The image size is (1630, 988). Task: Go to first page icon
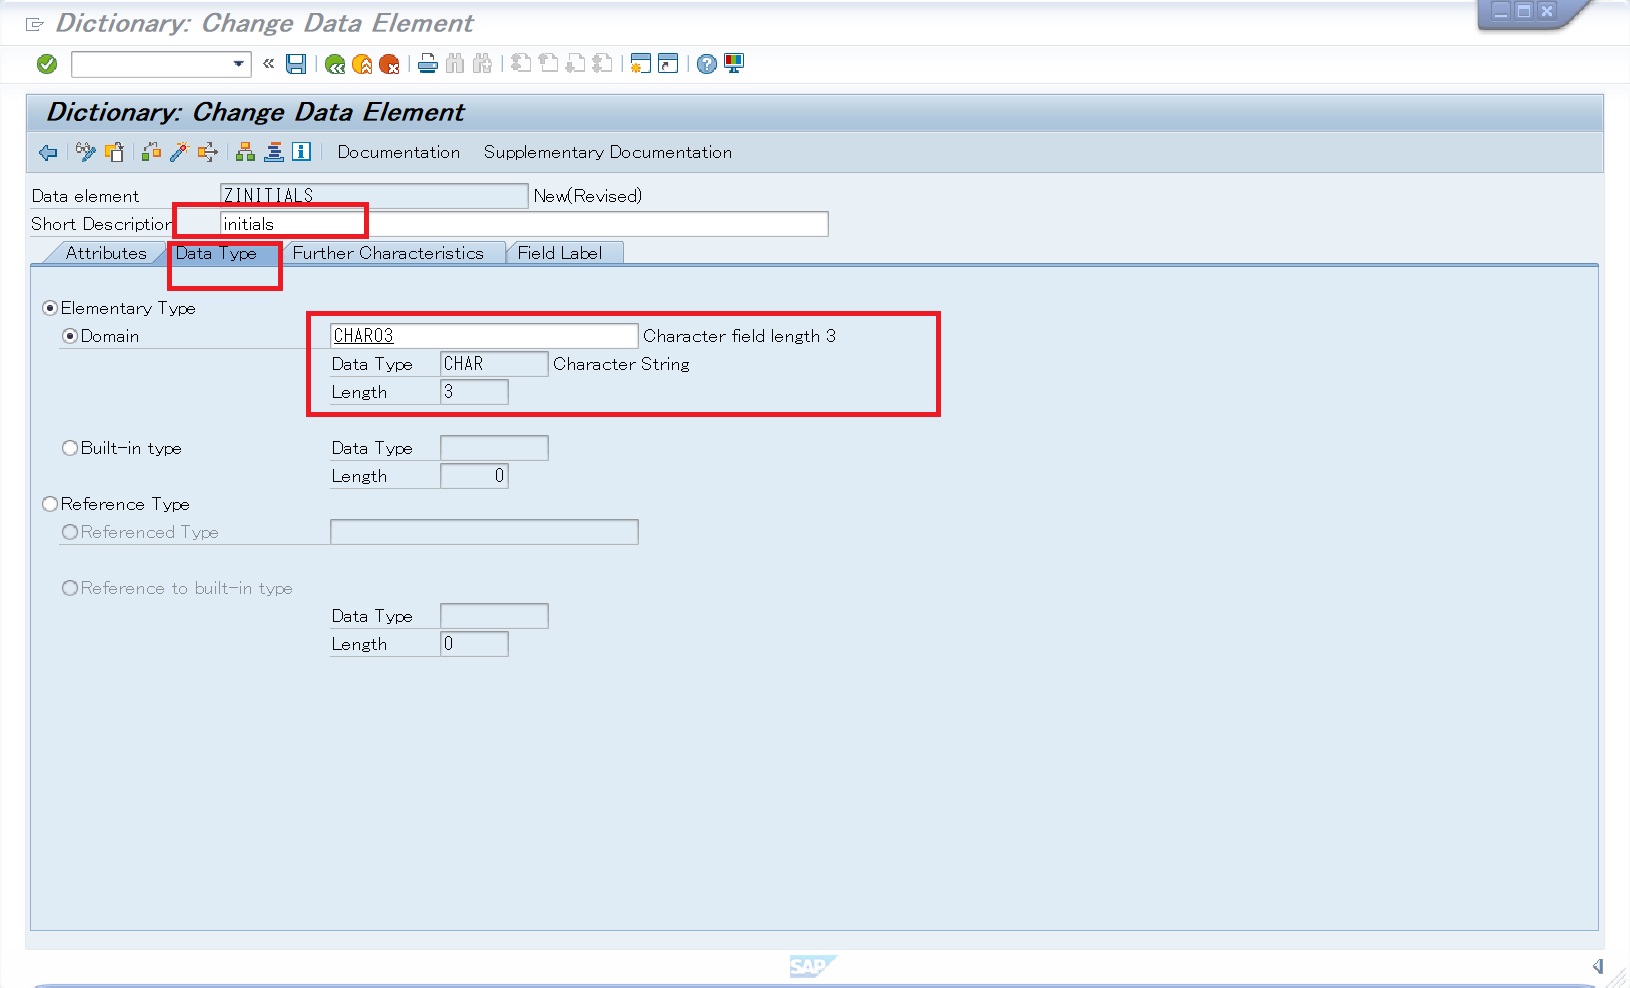[x=521, y=64]
